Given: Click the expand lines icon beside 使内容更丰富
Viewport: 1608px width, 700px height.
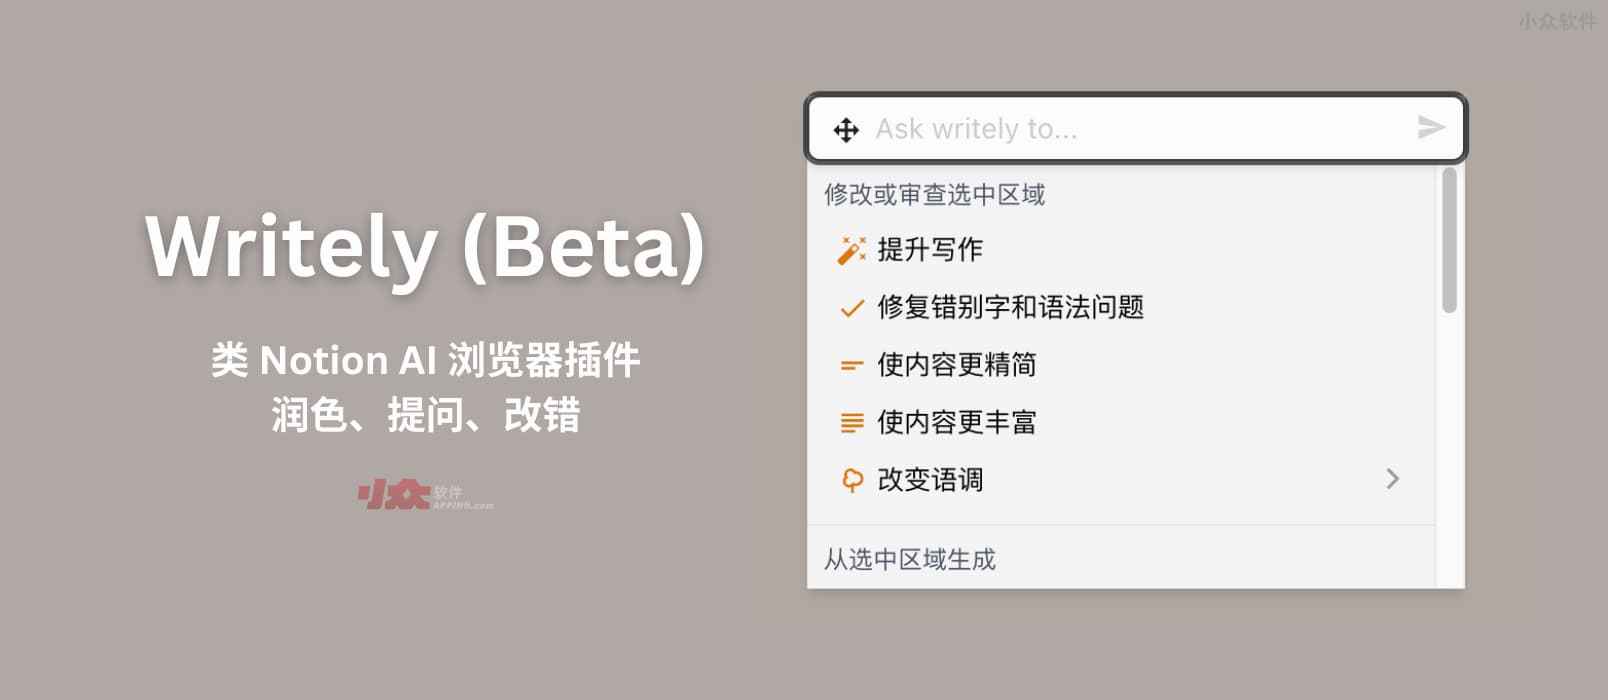Looking at the screenshot, I should pyautogui.click(x=849, y=421).
